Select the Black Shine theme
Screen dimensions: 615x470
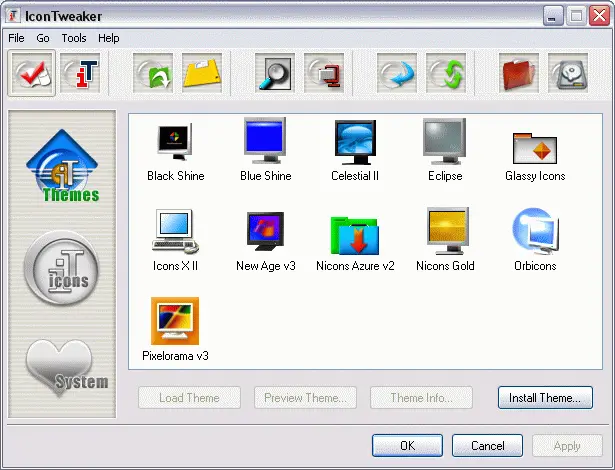(x=175, y=150)
